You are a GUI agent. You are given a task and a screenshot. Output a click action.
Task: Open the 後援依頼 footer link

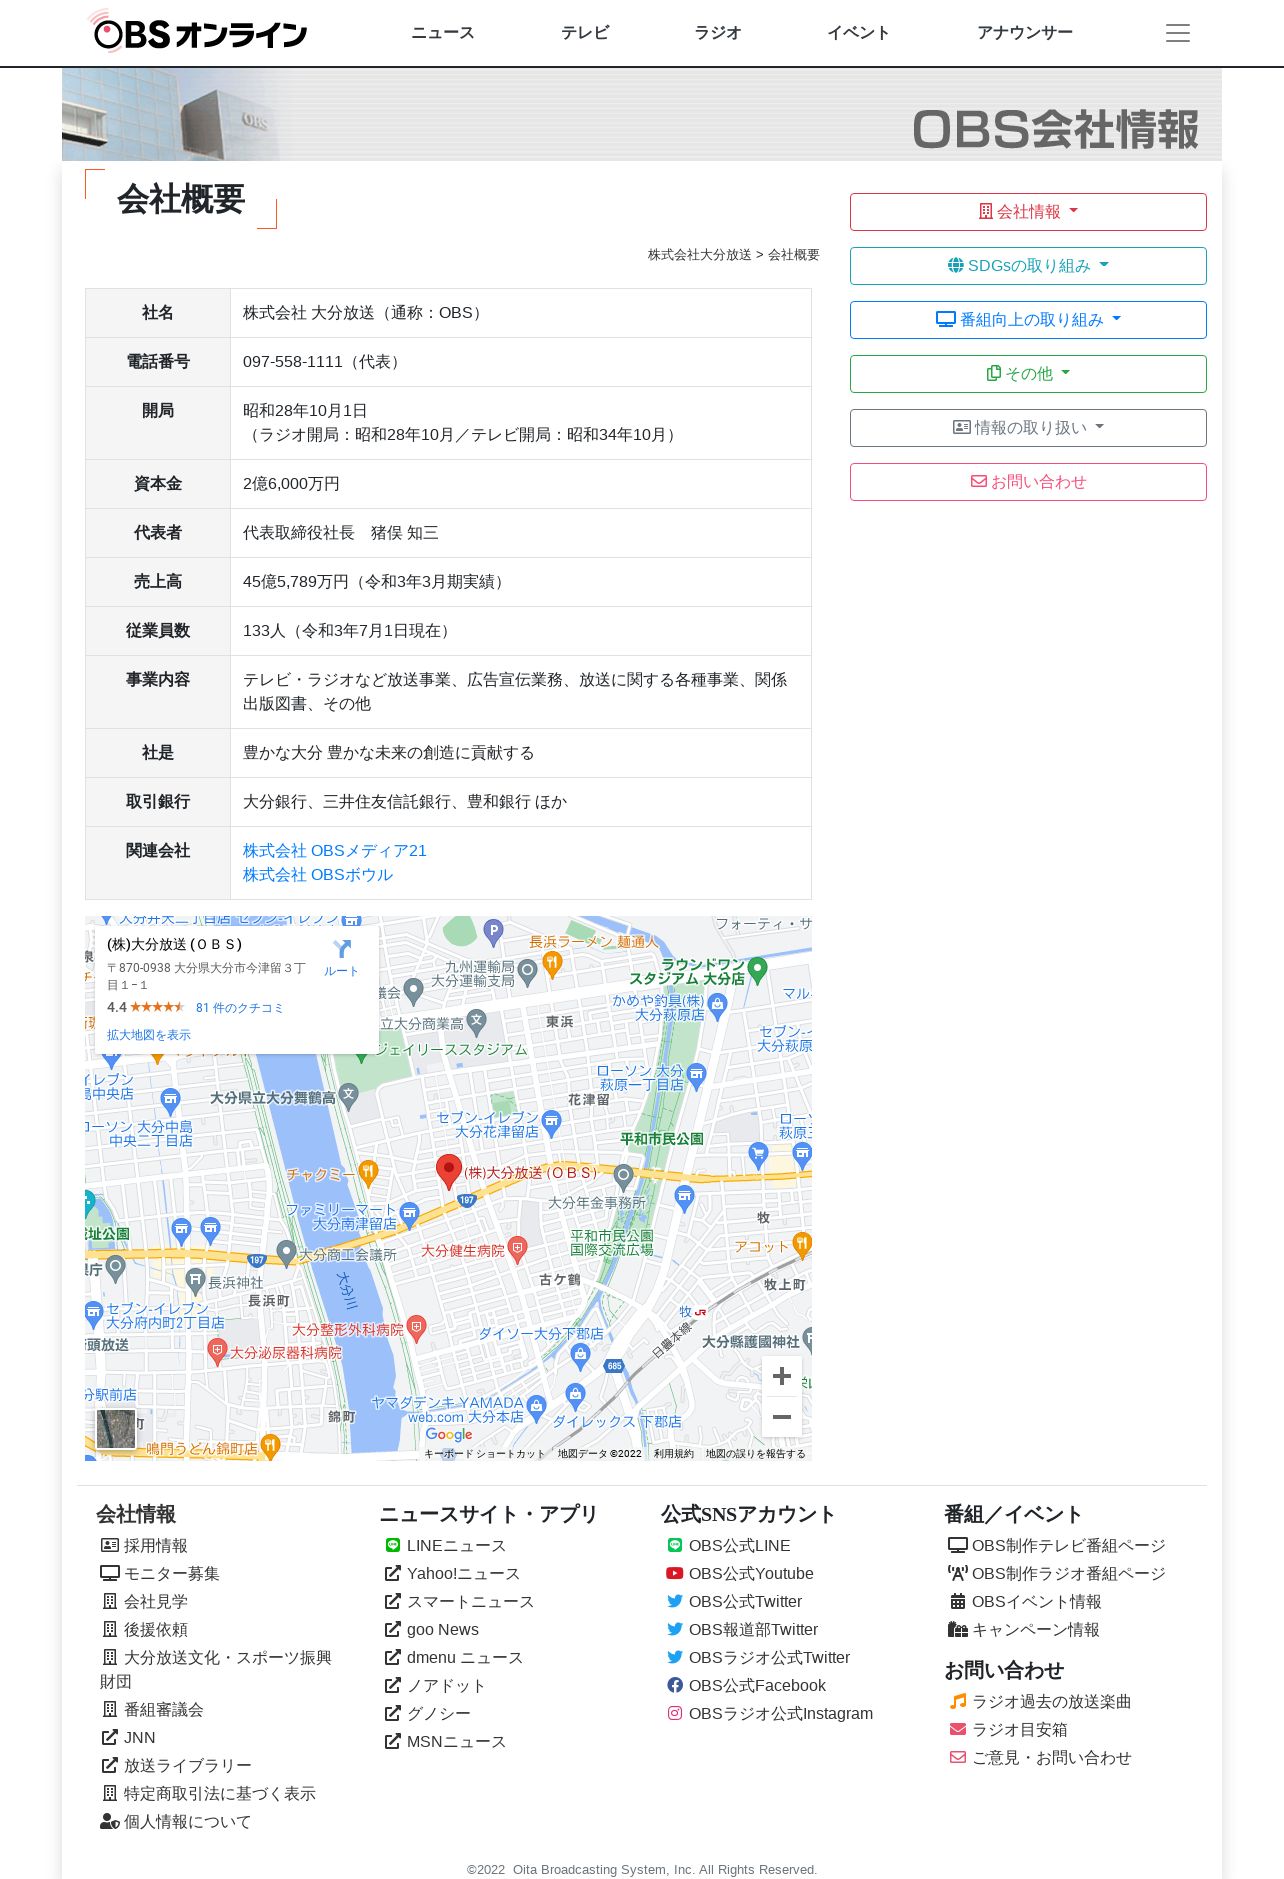pos(156,1629)
